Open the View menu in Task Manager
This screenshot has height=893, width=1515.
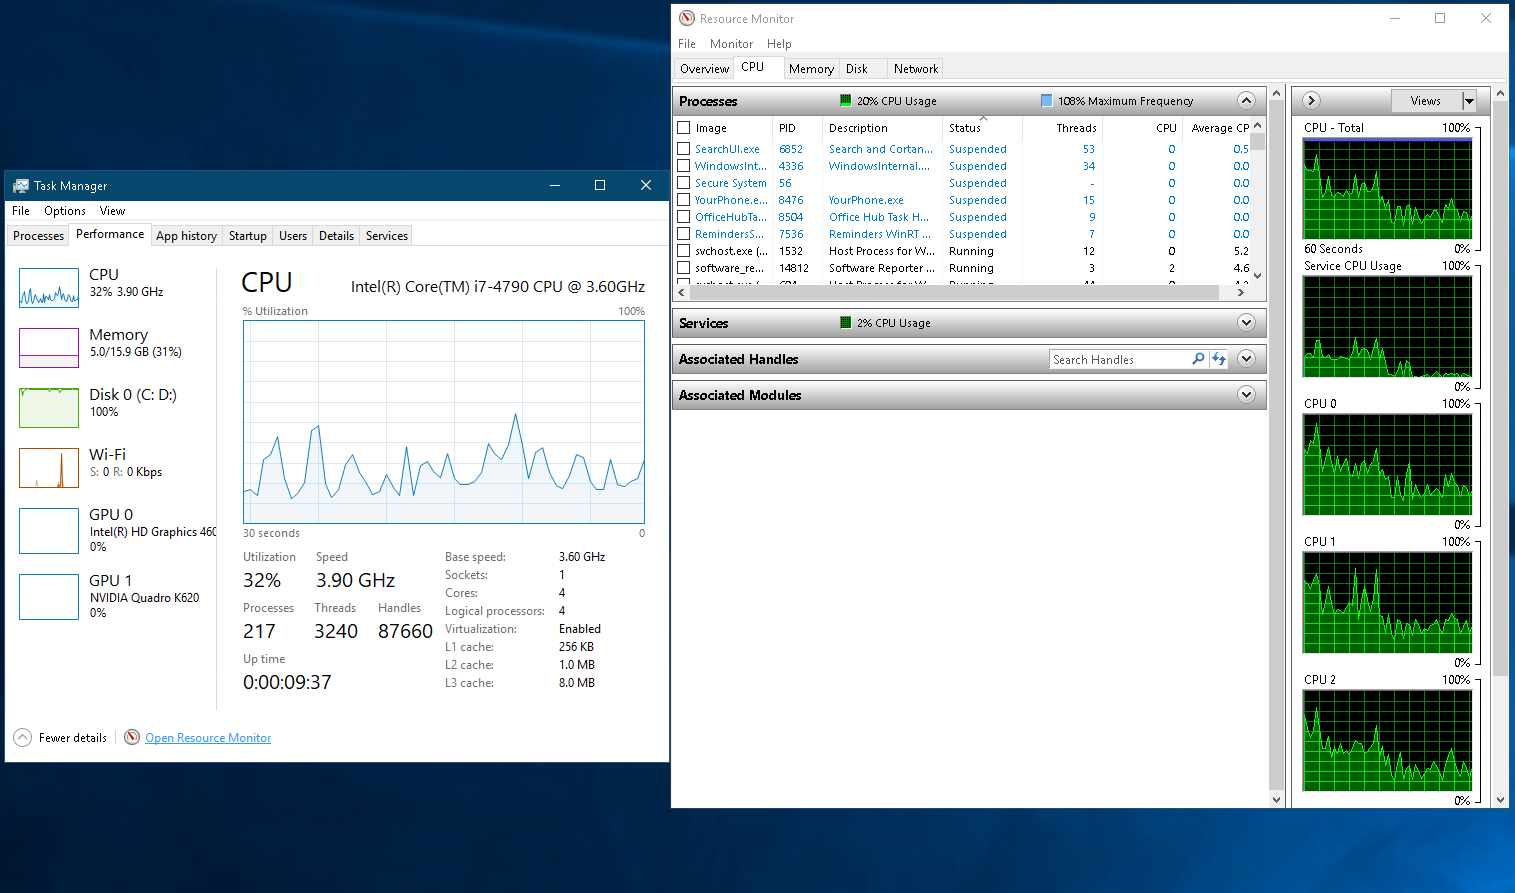tap(112, 211)
